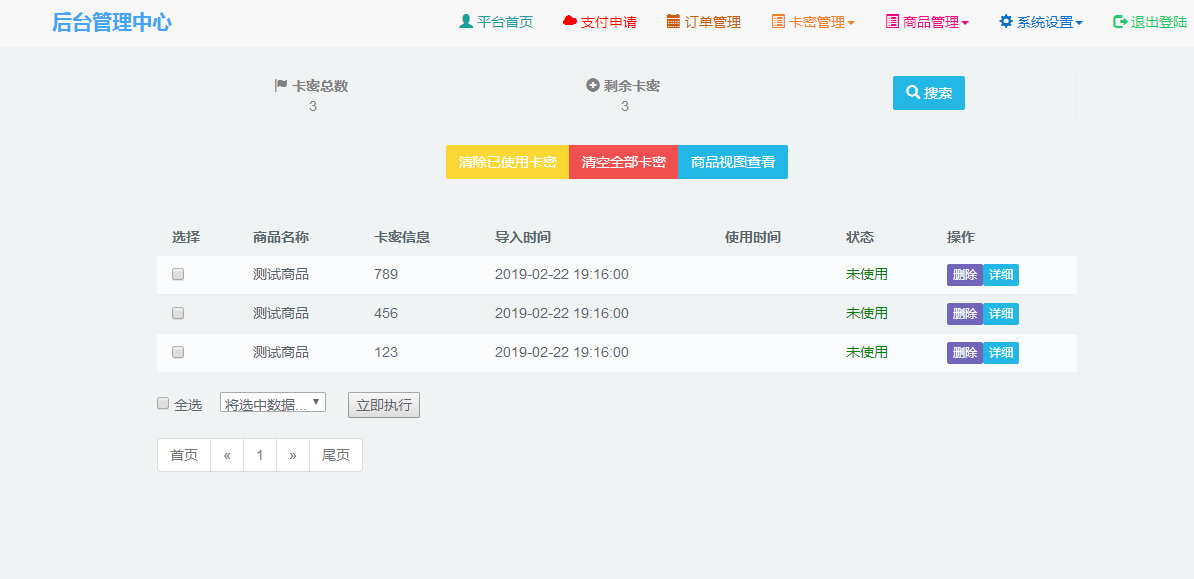
Task: Enable the 全选 select-all checkbox
Action: click(162, 402)
